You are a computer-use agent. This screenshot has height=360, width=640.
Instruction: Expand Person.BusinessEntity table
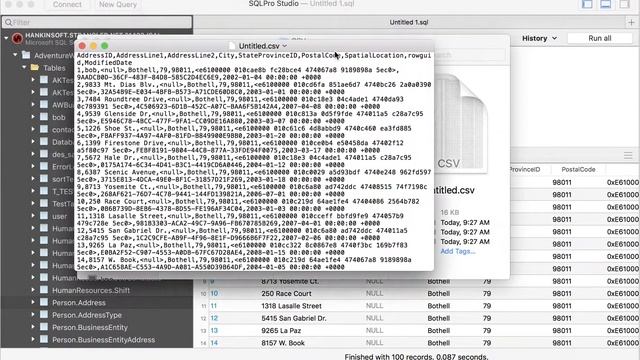coord(33,327)
